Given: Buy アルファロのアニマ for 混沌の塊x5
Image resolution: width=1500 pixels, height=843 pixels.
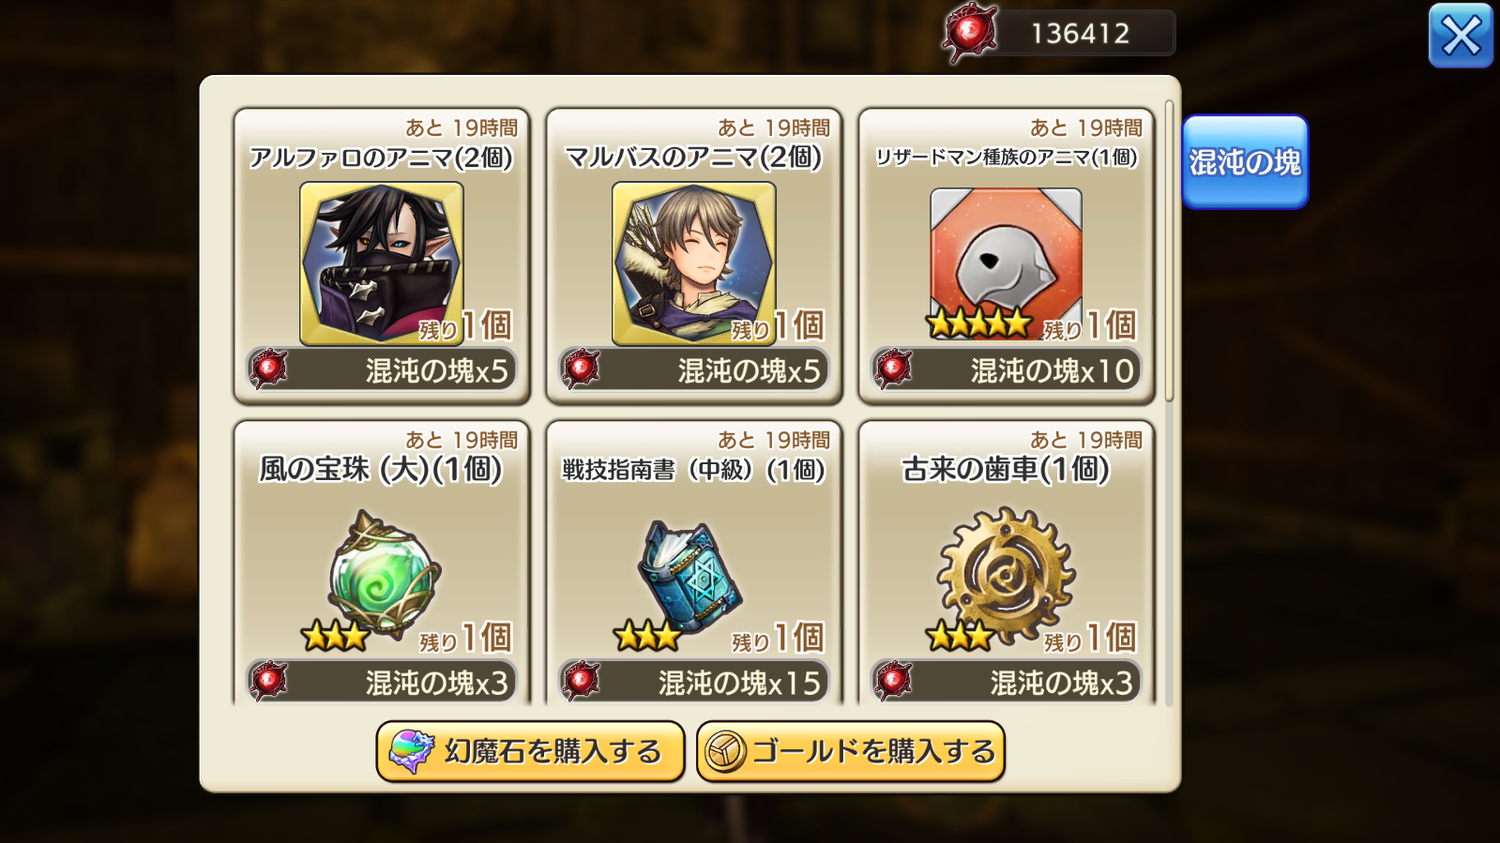Looking at the screenshot, I should point(382,370).
